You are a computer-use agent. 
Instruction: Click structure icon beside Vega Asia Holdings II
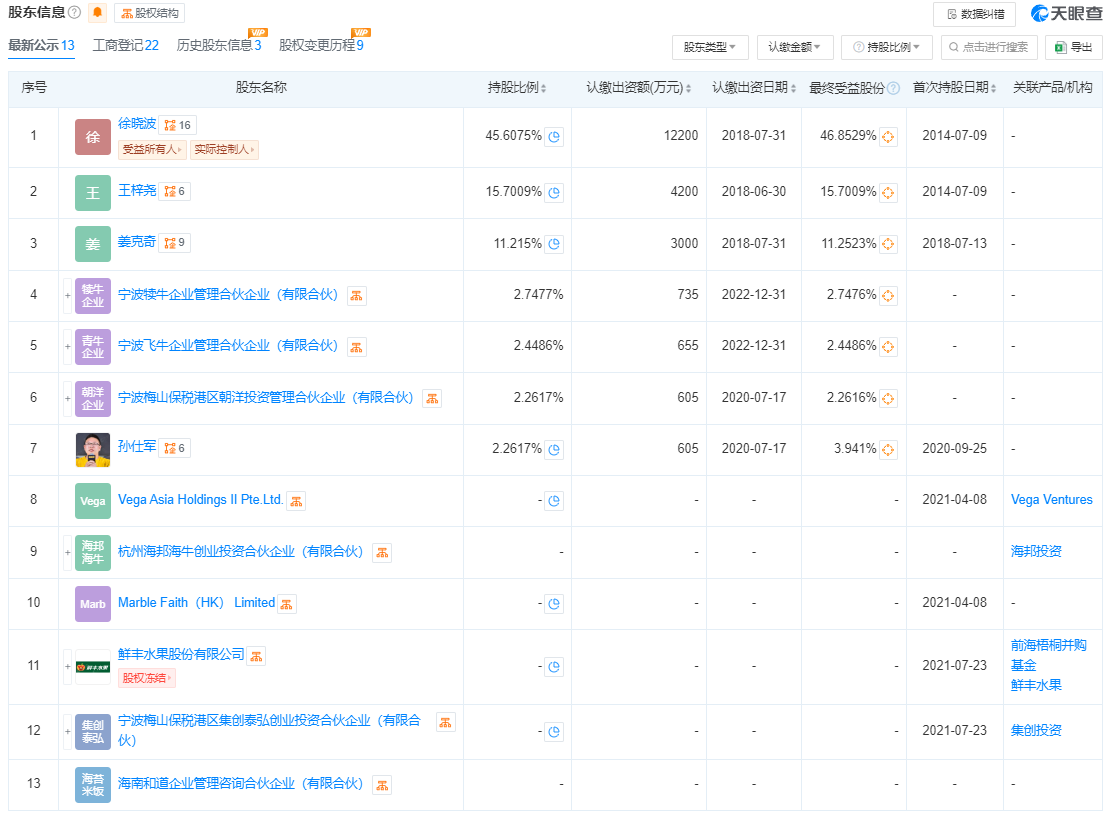(x=296, y=501)
